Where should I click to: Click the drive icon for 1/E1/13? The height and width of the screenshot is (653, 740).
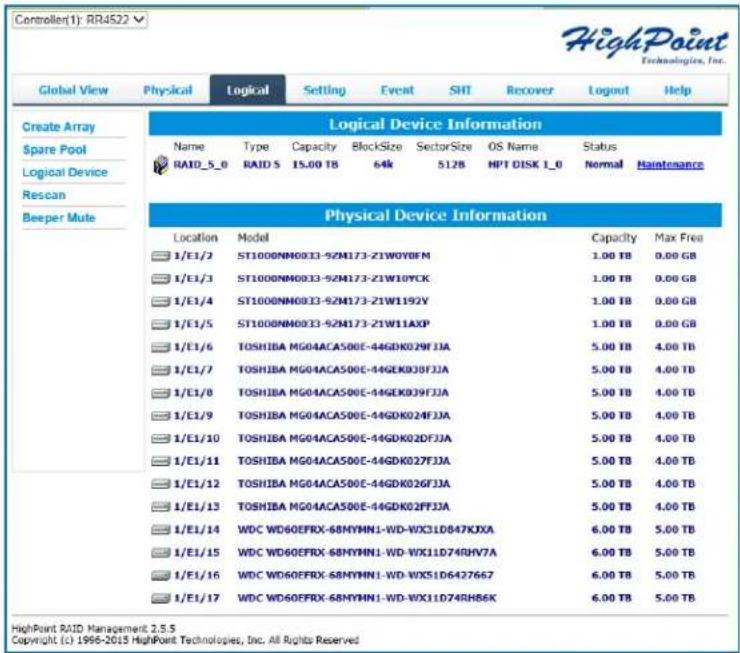click(x=160, y=507)
